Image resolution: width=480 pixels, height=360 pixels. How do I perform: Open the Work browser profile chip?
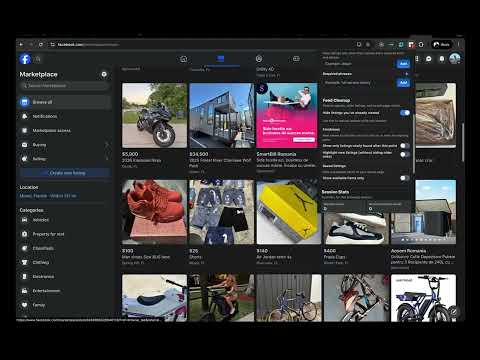[x=442, y=44]
